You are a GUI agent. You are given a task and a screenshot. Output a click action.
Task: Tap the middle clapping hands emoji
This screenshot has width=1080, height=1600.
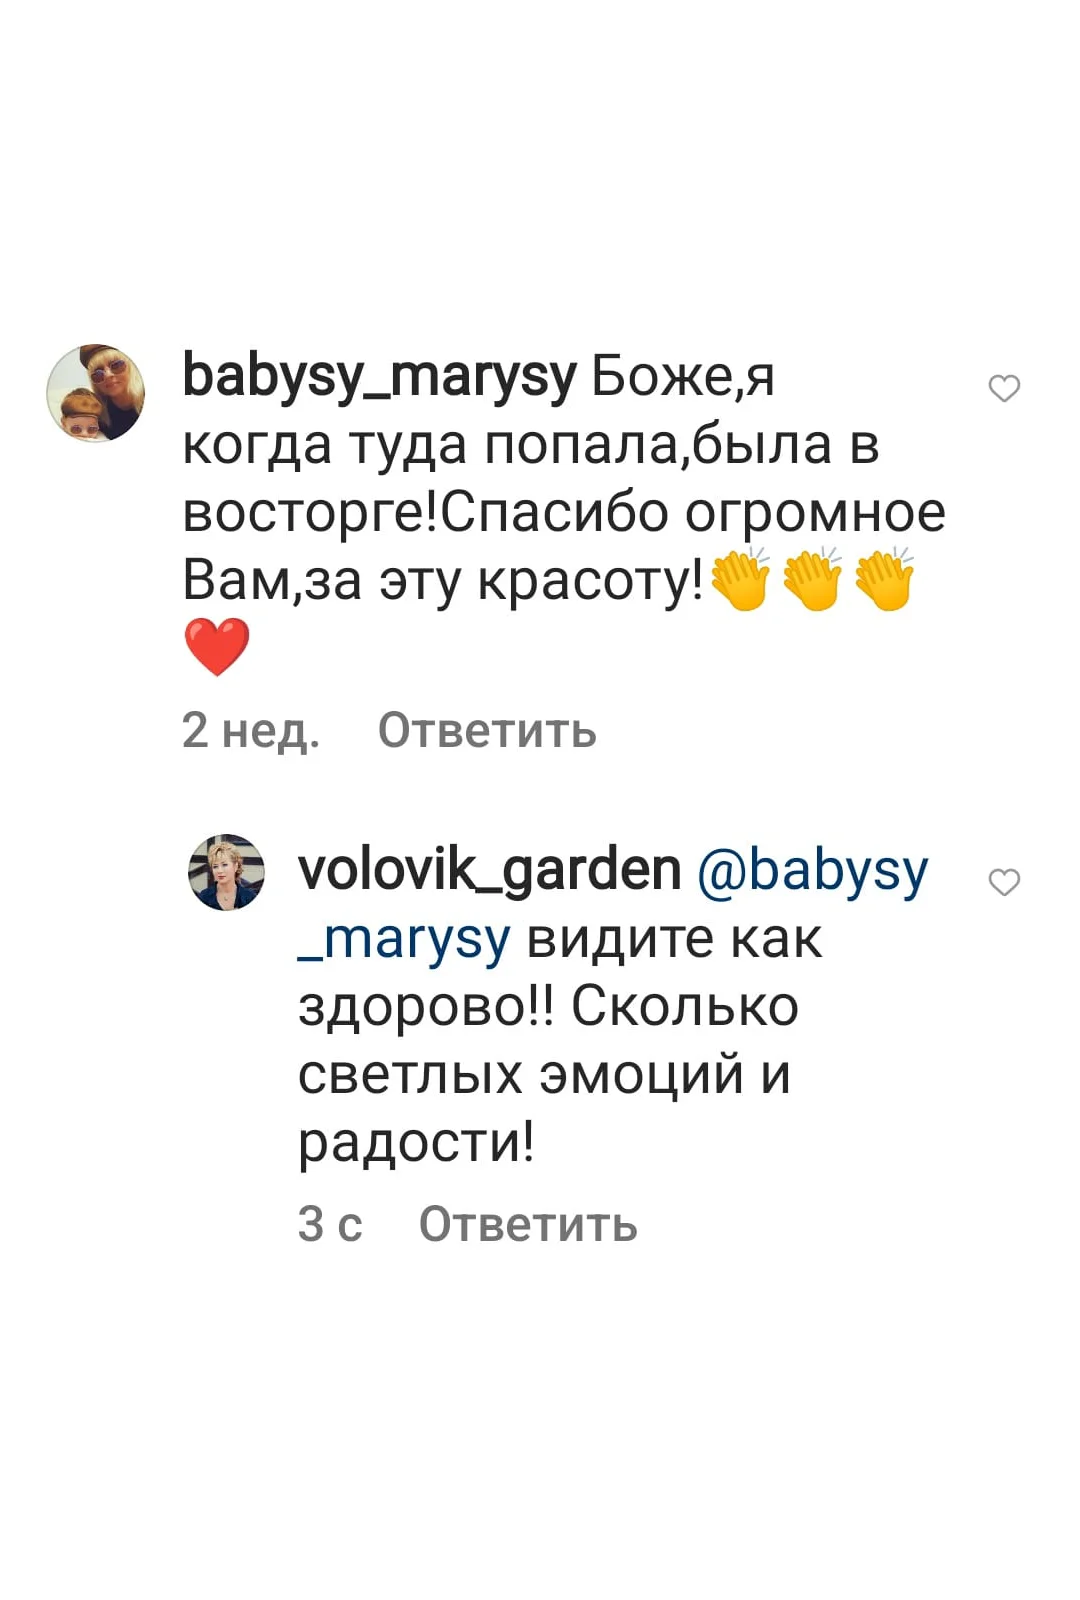click(x=812, y=579)
